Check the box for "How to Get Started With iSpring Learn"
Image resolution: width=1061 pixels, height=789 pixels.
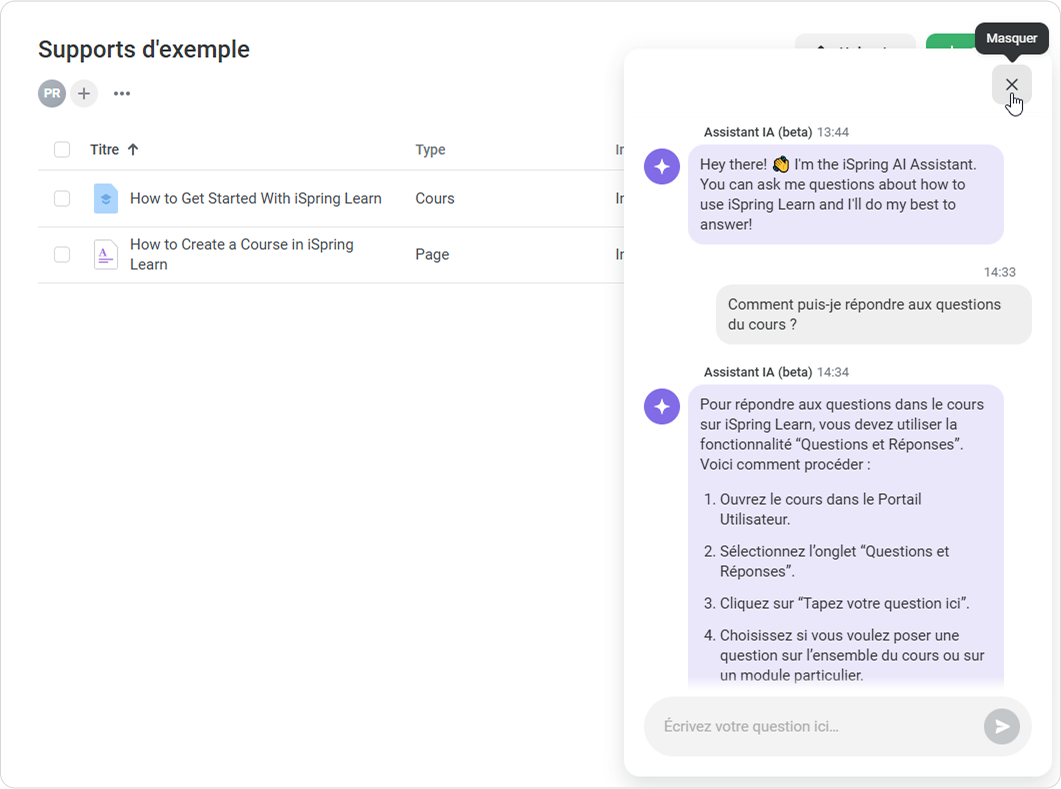(x=62, y=198)
